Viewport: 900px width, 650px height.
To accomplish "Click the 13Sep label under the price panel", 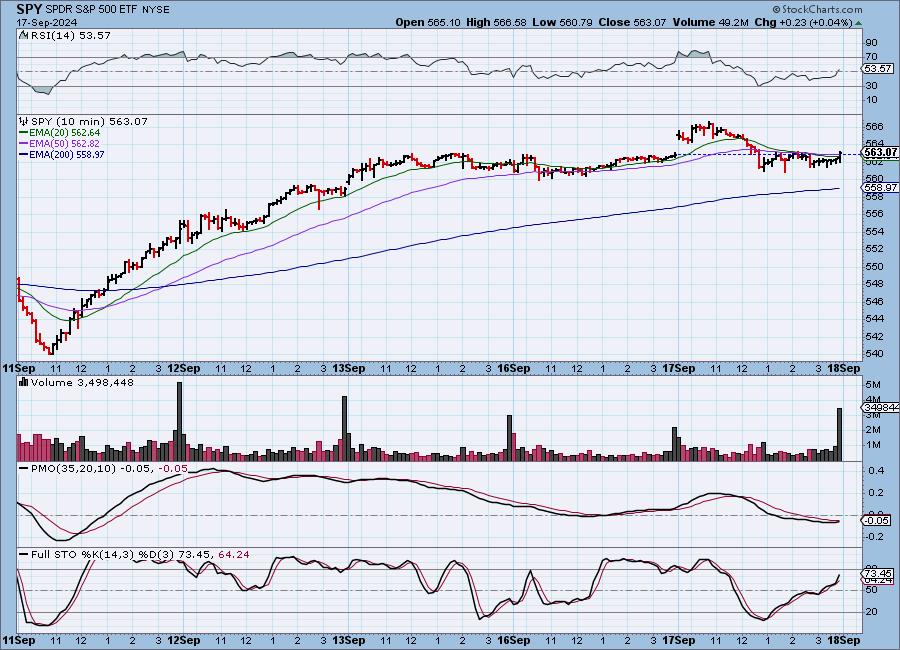I will click(x=349, y=368).
